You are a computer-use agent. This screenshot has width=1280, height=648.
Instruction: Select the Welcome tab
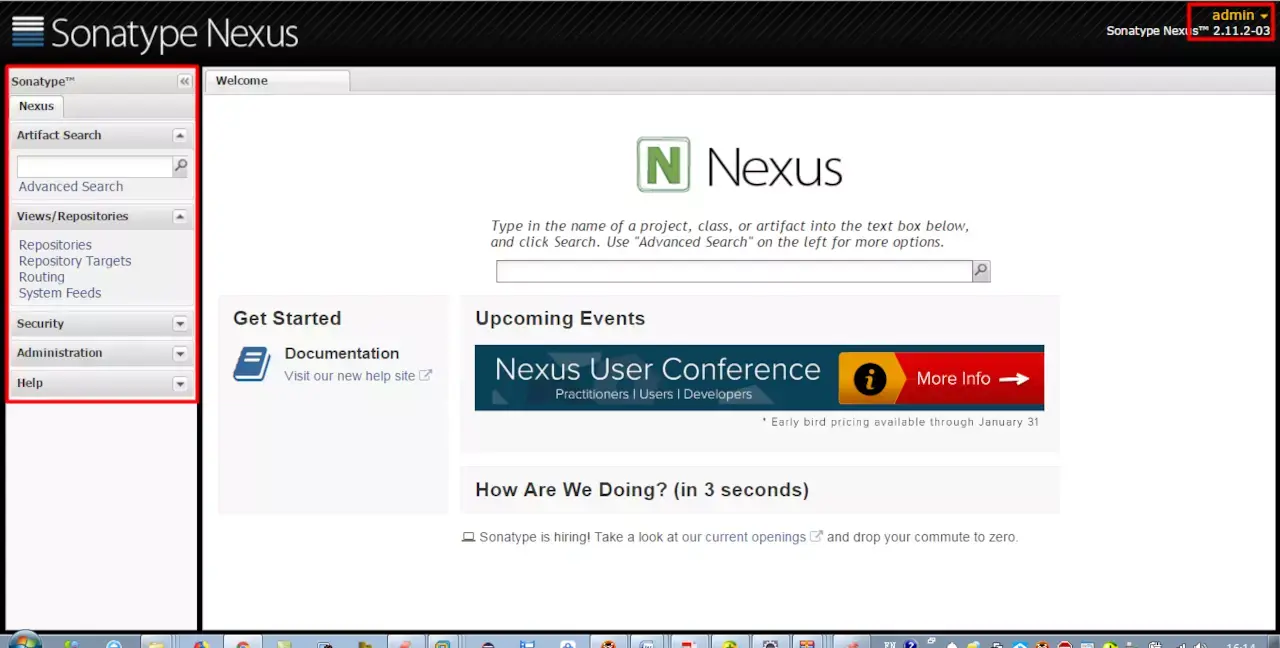(277, 81)
